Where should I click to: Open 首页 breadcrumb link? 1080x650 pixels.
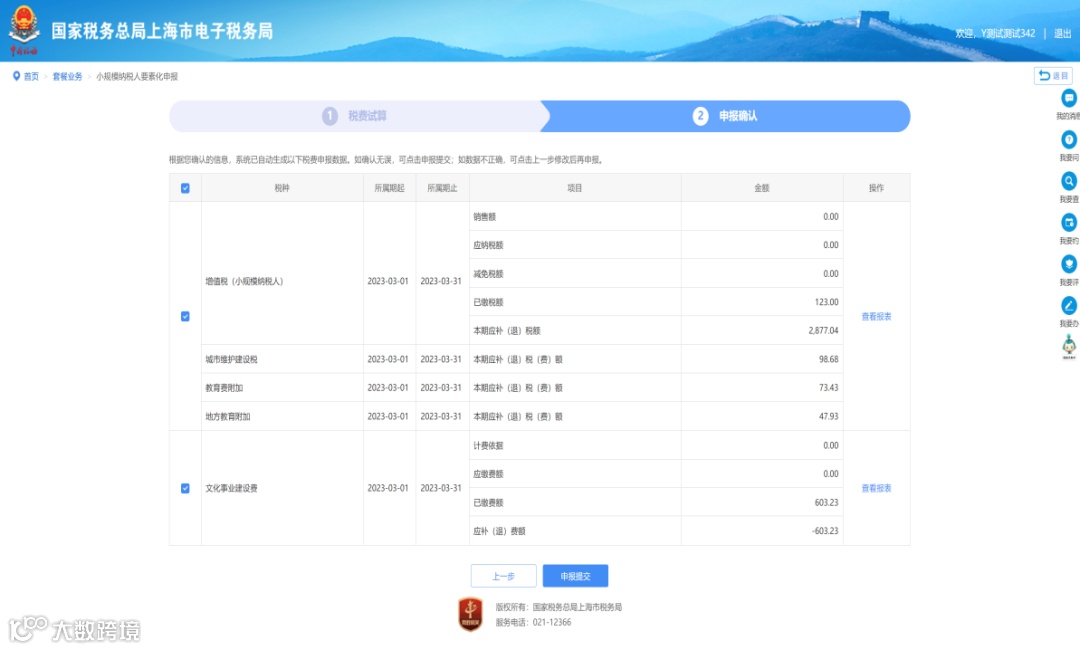click(31, 76)
